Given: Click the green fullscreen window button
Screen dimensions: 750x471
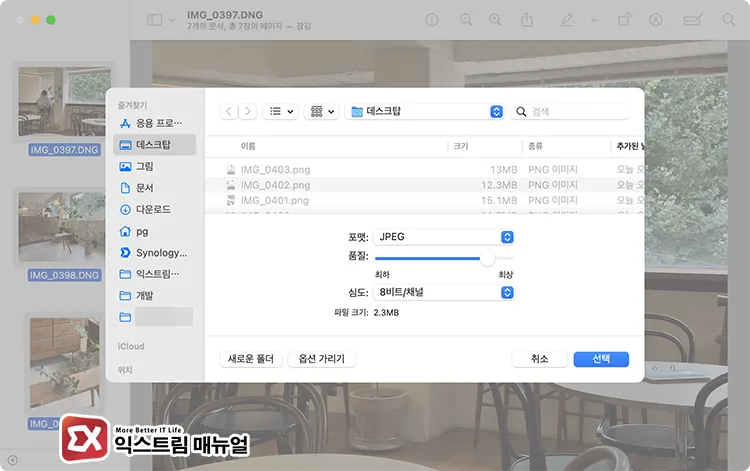Looking at the screenshot, I should tap(51, 20).
